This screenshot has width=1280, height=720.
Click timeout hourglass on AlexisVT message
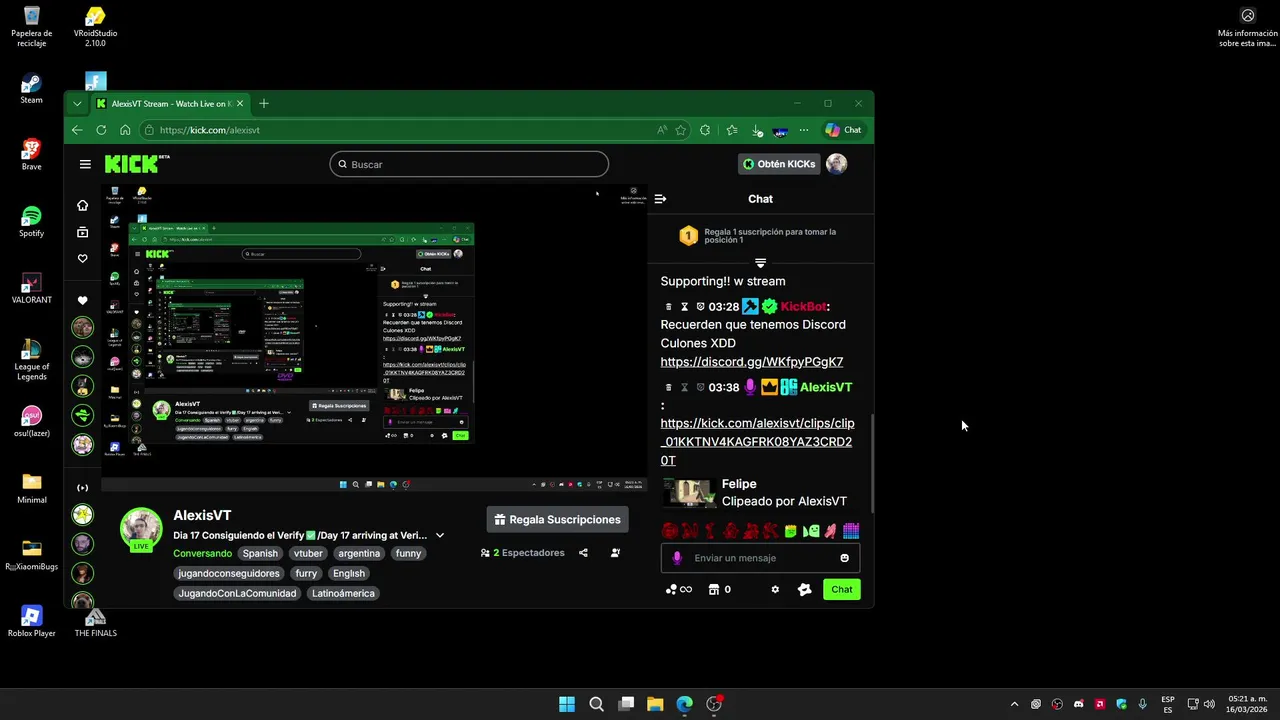click(684, 387)
